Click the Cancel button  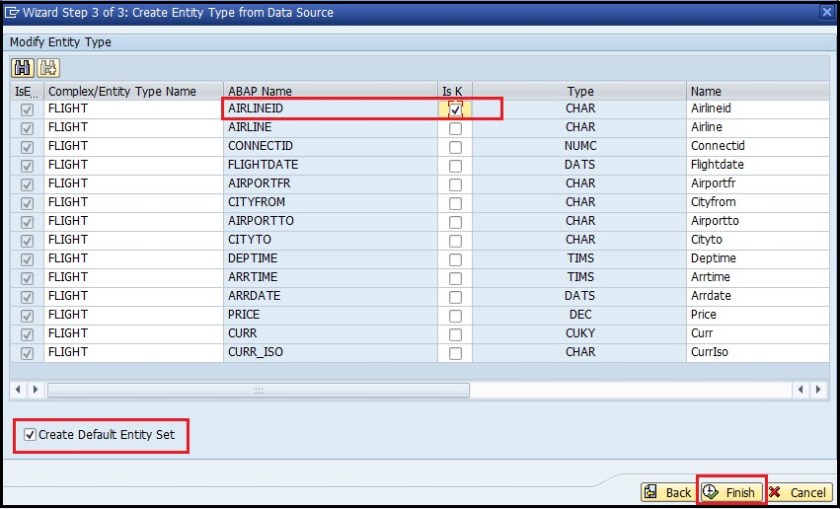coord(799,492)
